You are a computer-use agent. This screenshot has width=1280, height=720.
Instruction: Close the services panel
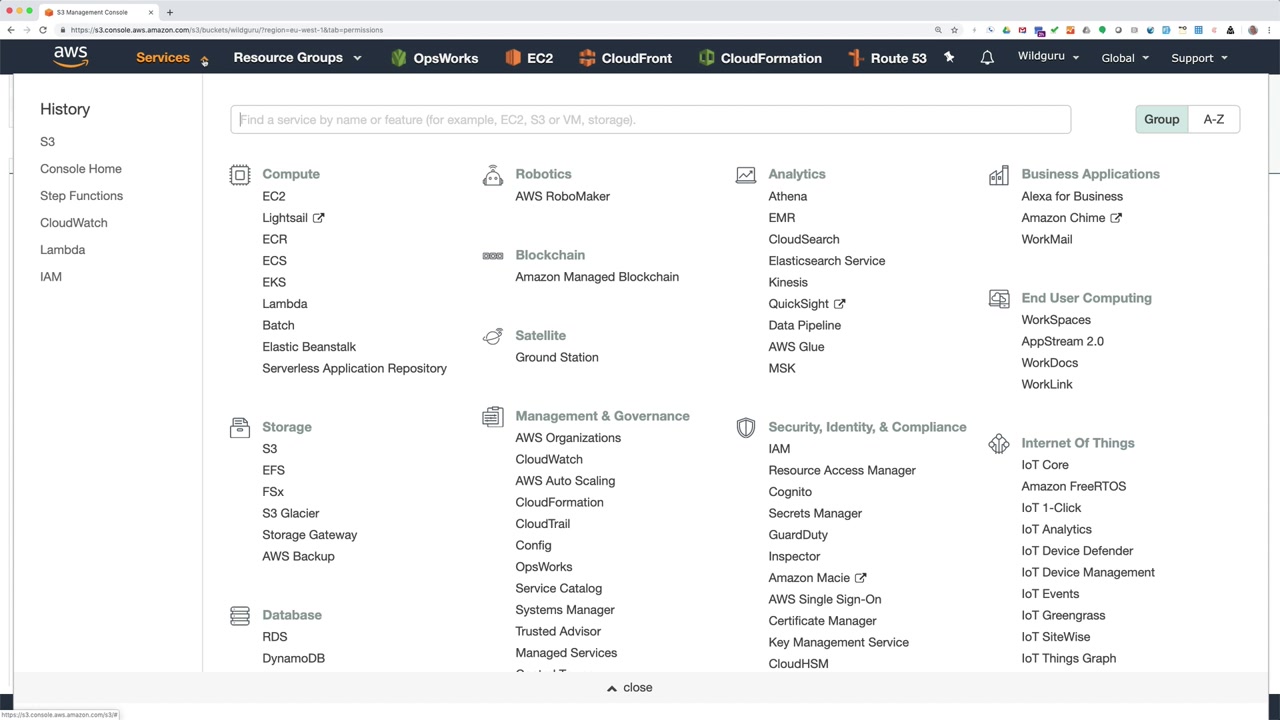point(629,688)
